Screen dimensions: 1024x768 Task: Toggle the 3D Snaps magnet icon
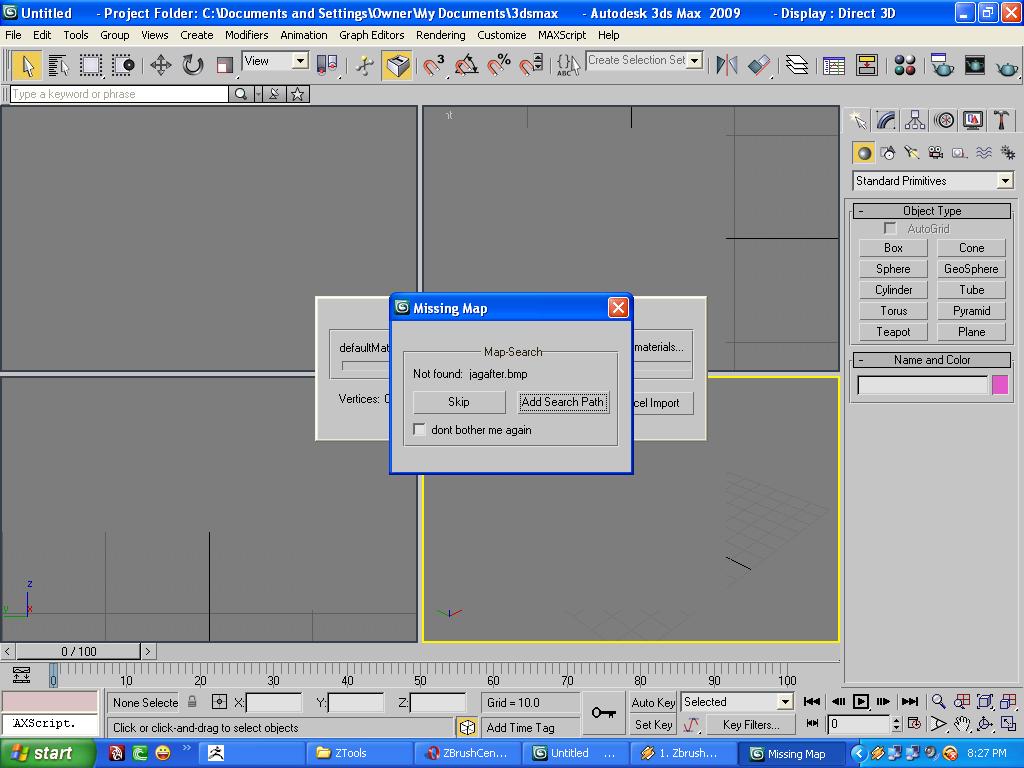click(x=433, y=65)
